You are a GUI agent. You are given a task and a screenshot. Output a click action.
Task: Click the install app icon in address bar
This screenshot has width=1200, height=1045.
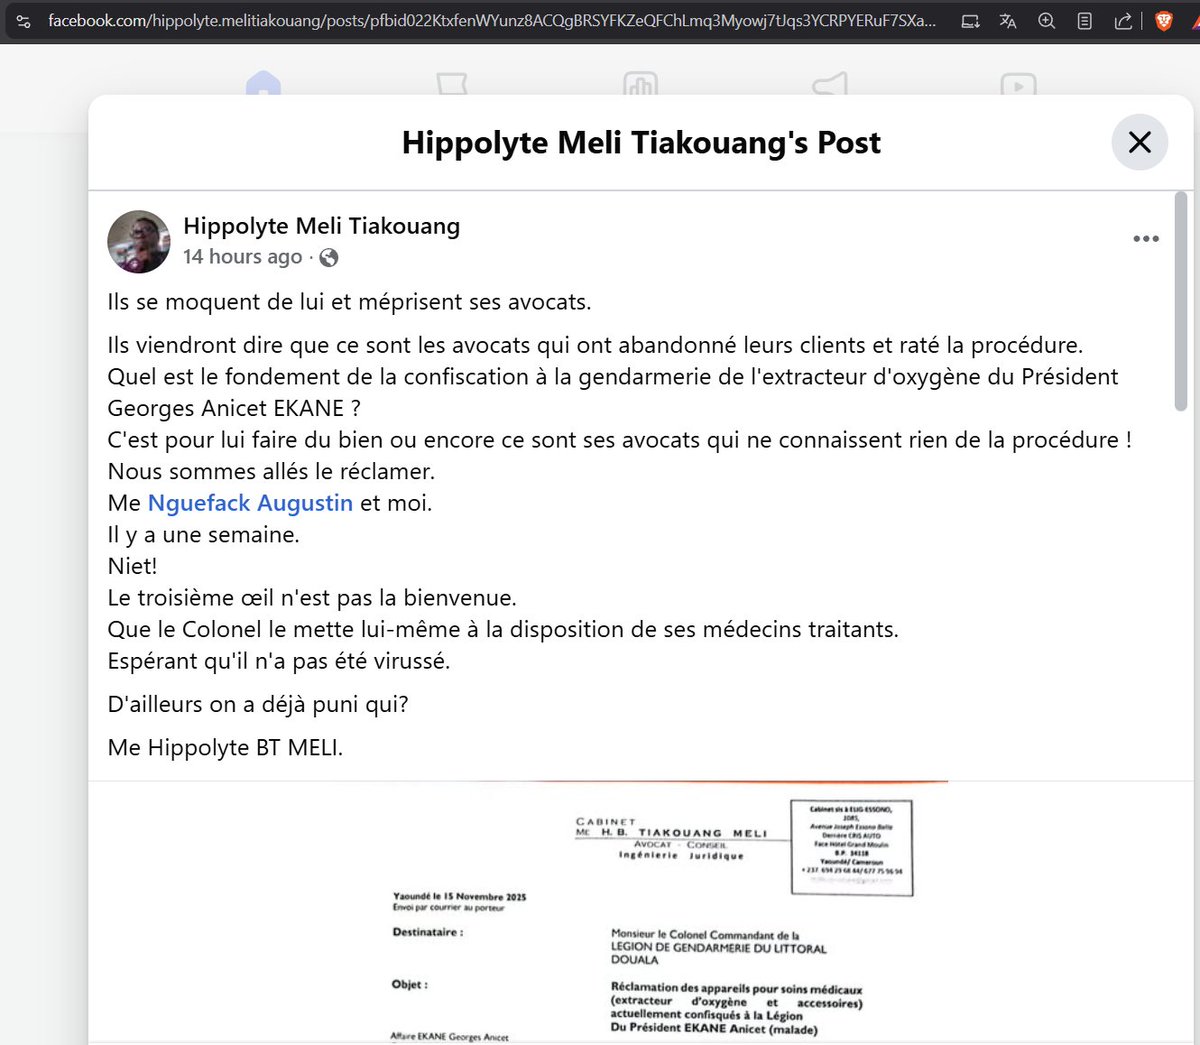pos(970,21)
